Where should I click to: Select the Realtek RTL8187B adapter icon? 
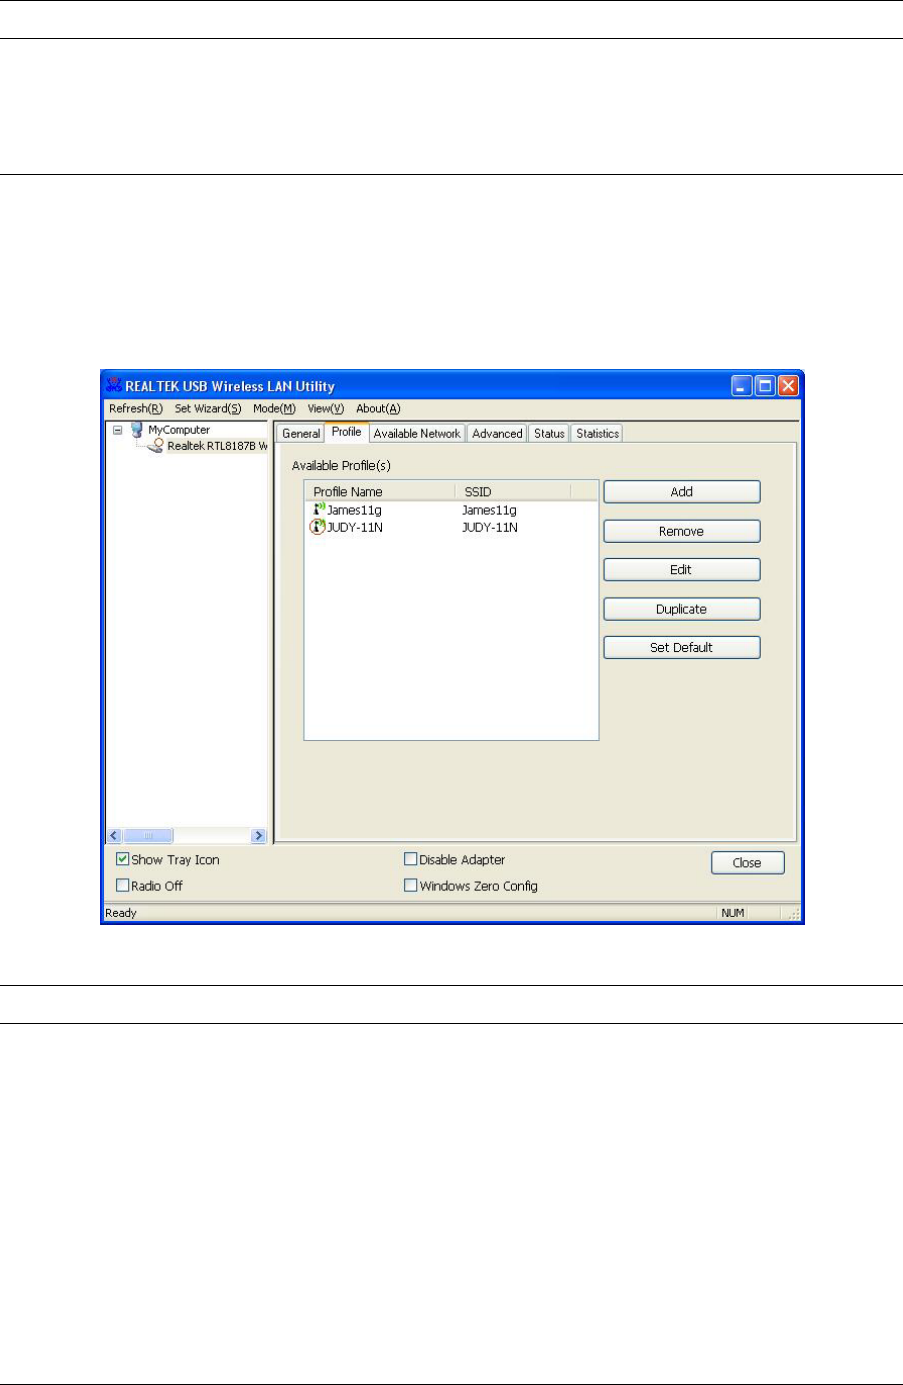click(x=155, y=446)
